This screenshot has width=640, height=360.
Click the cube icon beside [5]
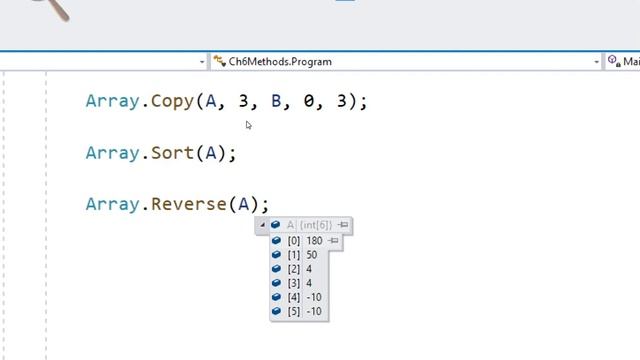(x=276, y=311)
